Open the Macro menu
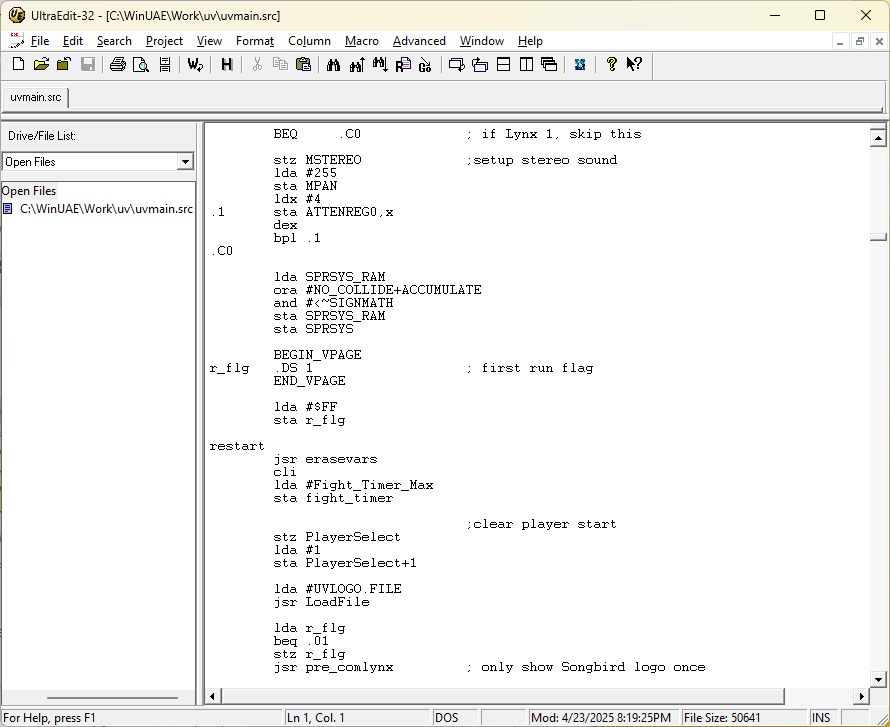890x727 pixels. click(362, 41)
